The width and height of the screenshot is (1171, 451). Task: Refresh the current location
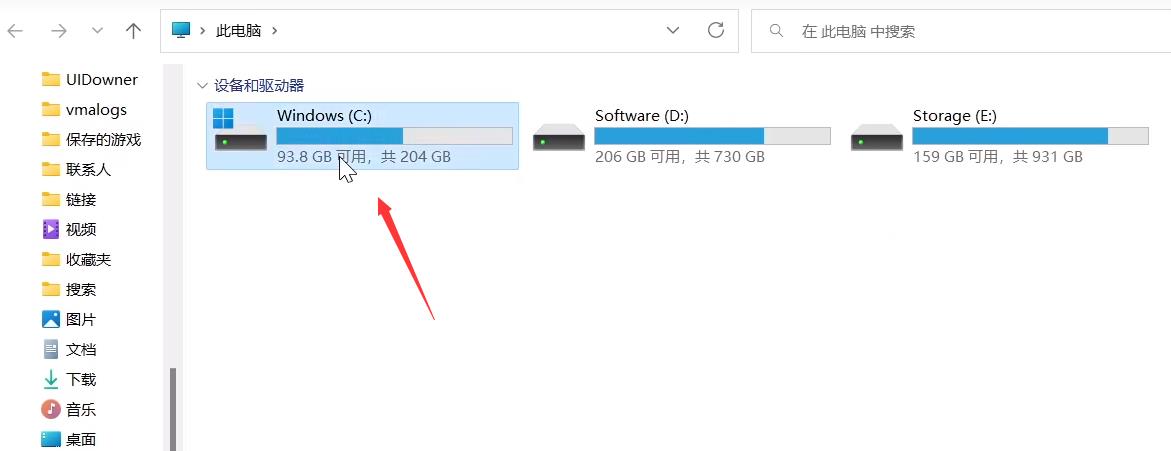715,30
